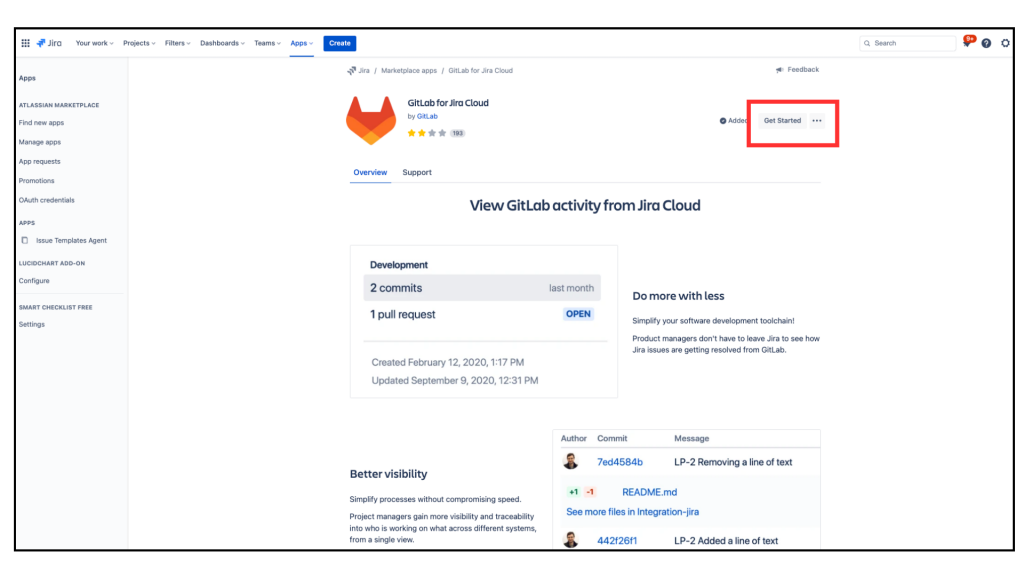
Task: Open the three-dot more actions menu
Action: [x=817, y=121]
